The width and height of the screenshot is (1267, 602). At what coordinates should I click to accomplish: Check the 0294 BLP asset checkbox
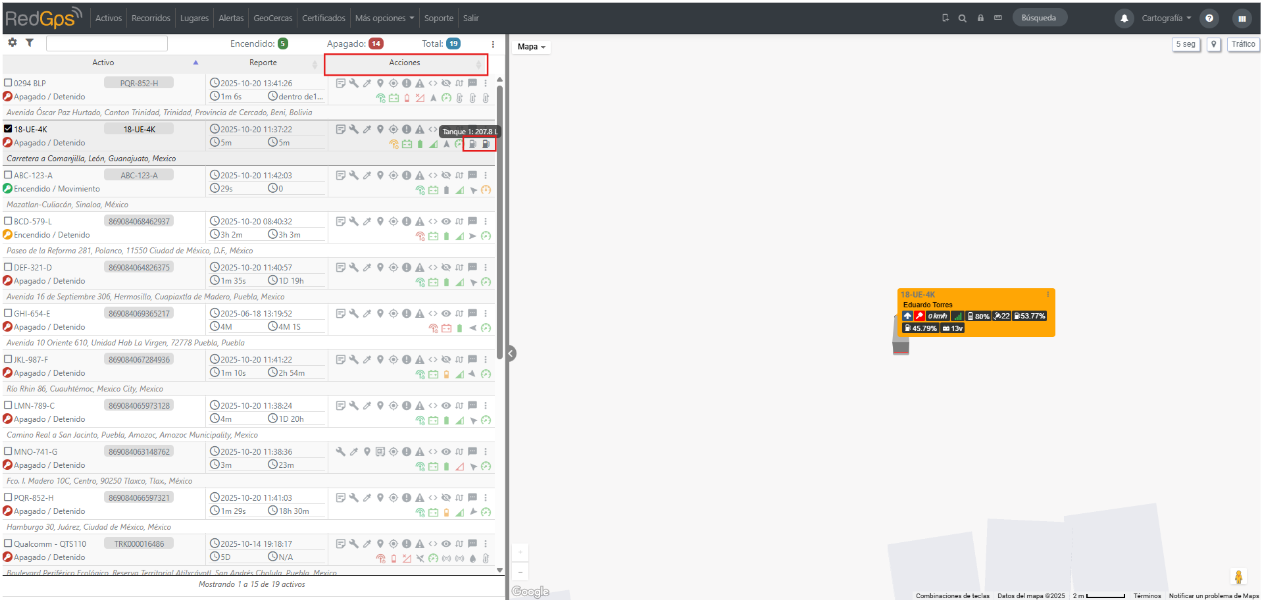[x=8, y=83]
